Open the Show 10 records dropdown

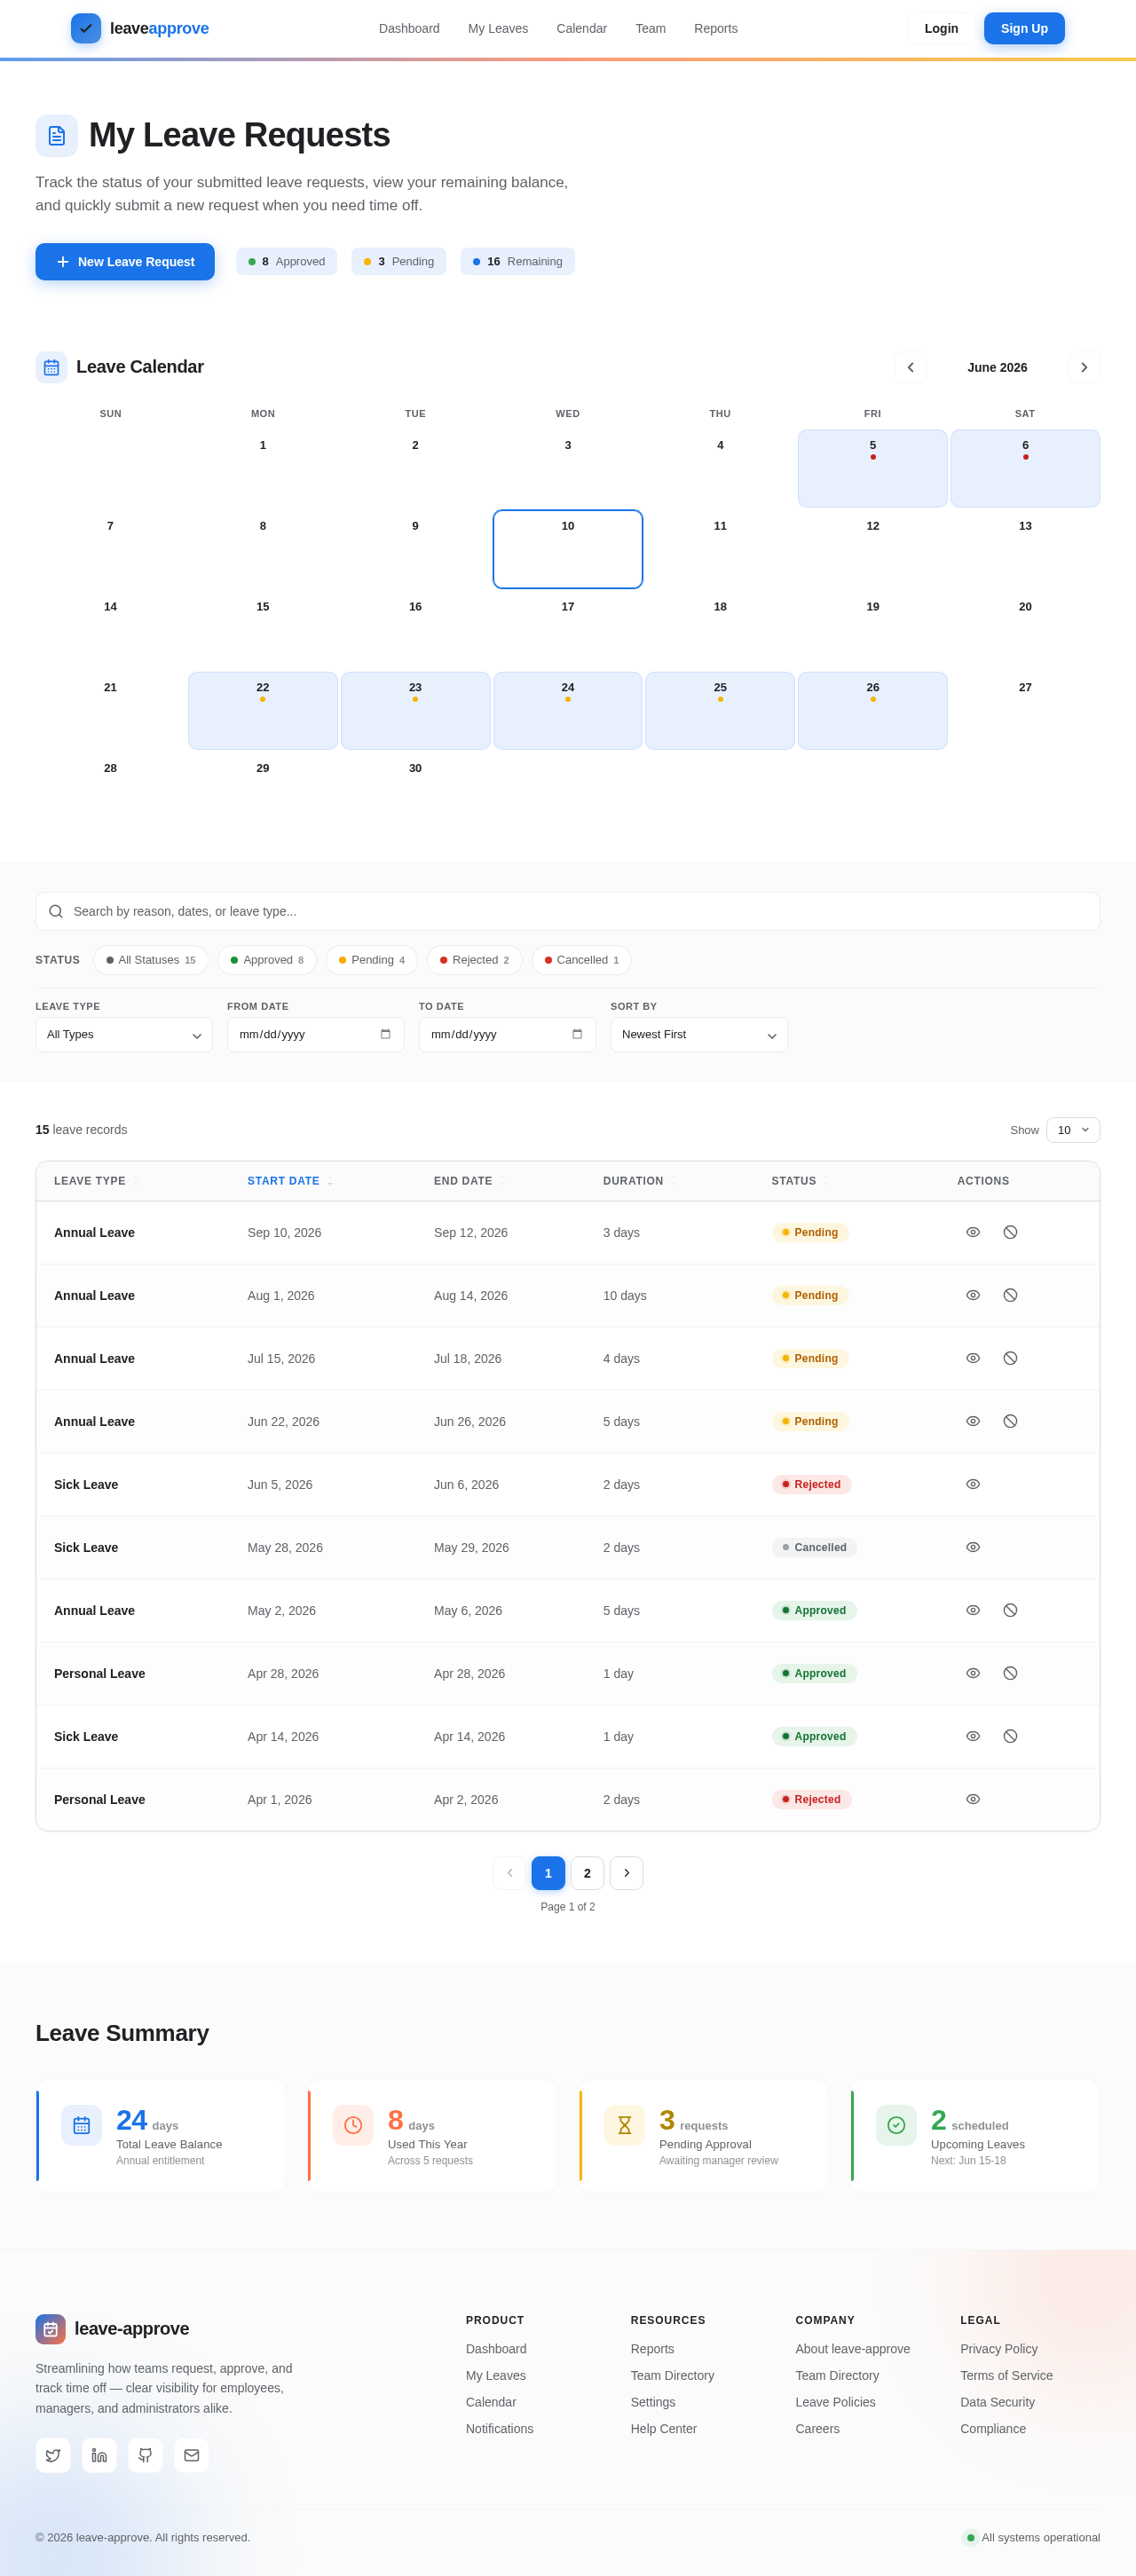tap(1073, 1130)
